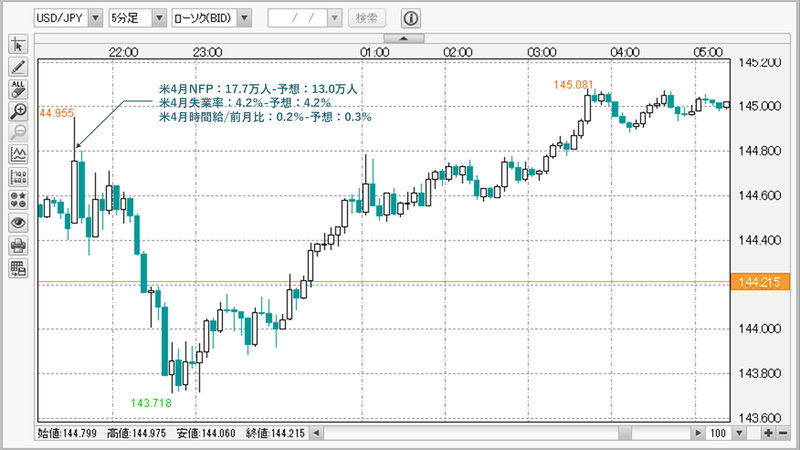This screenshot has height=450, width=800.
Task: Click the plus button to zoom chart
Action: (768, 433)
